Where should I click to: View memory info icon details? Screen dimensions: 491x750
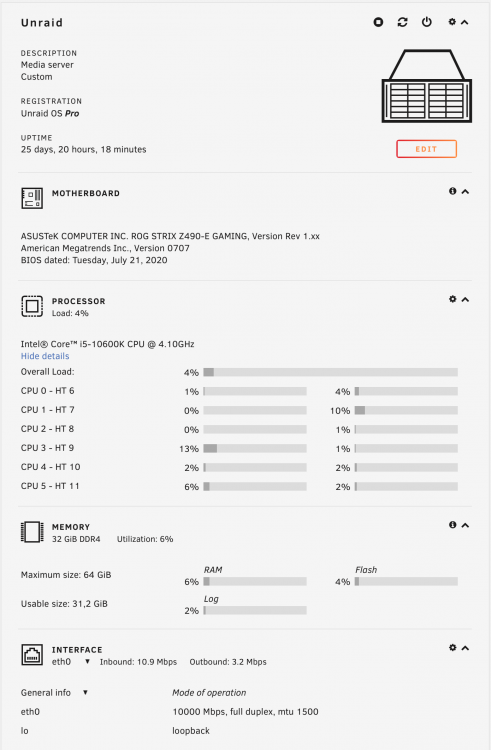pos(452,525)
